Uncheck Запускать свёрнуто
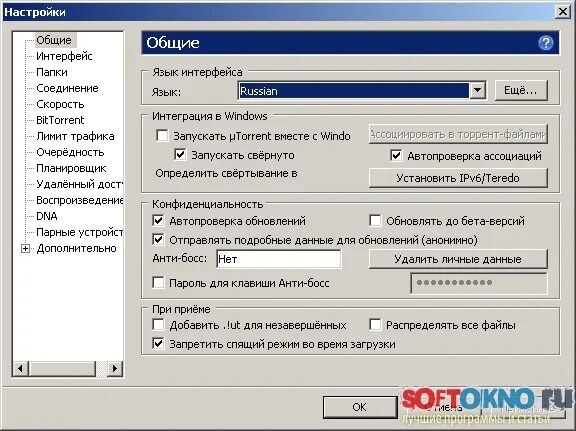Viewport: 576px width, 431px height. pos(180,155)
